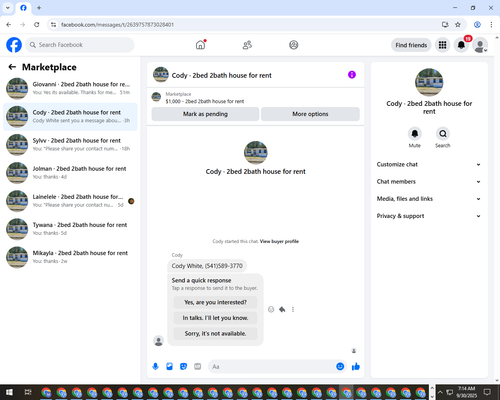Click More options button
The width and height of the screenshot is (500, 400).
click(x=310, y=114)
